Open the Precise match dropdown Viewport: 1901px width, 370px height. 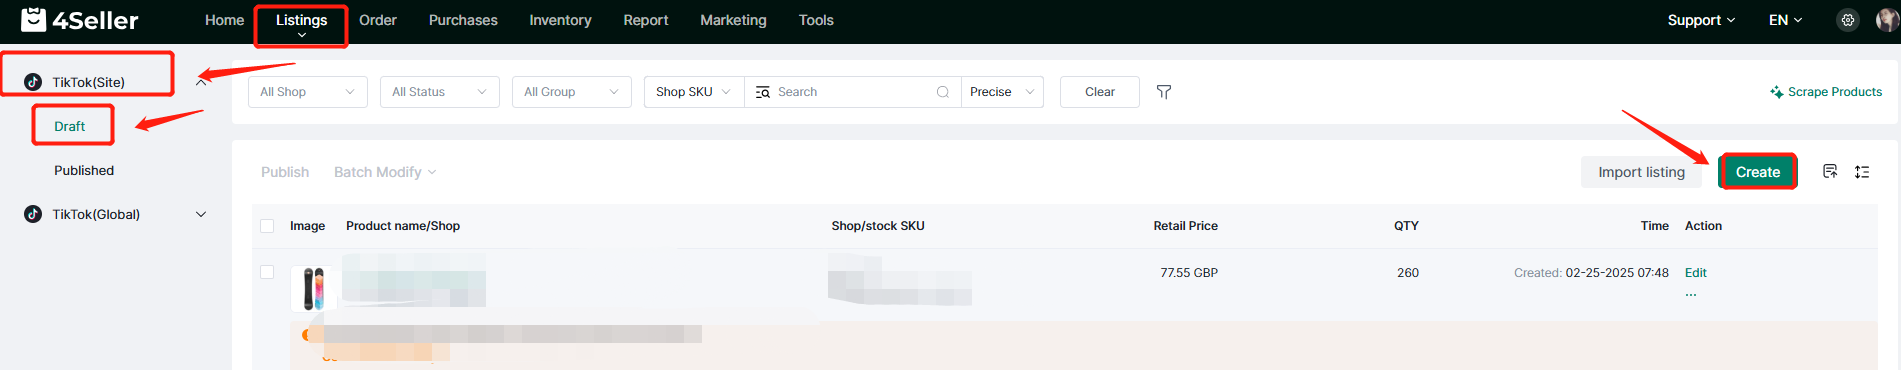coord(1003,92)
